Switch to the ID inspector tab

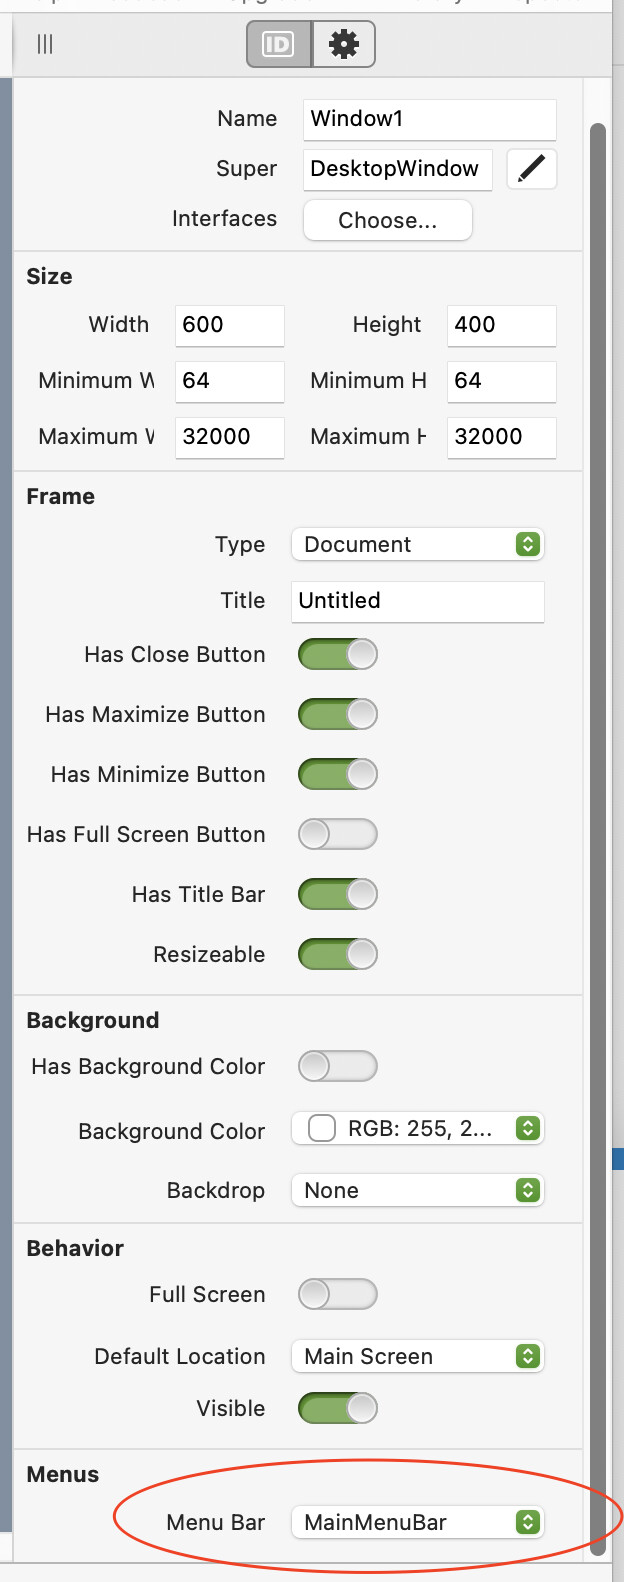[278, 45]
